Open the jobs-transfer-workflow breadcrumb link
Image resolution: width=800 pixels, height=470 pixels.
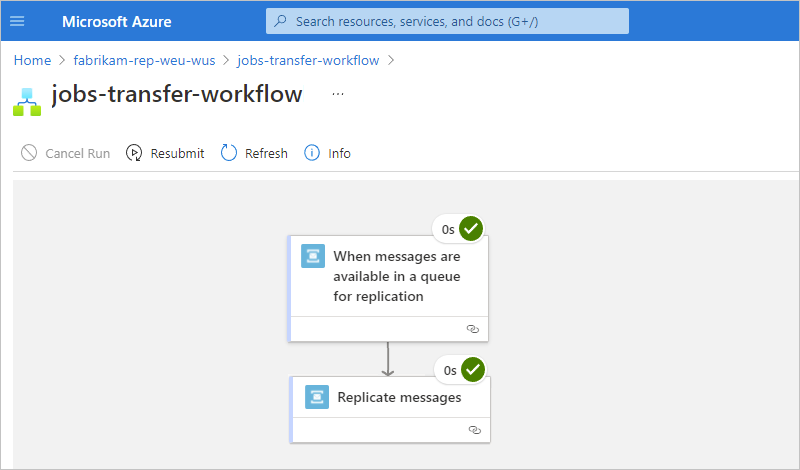[308, 60]
